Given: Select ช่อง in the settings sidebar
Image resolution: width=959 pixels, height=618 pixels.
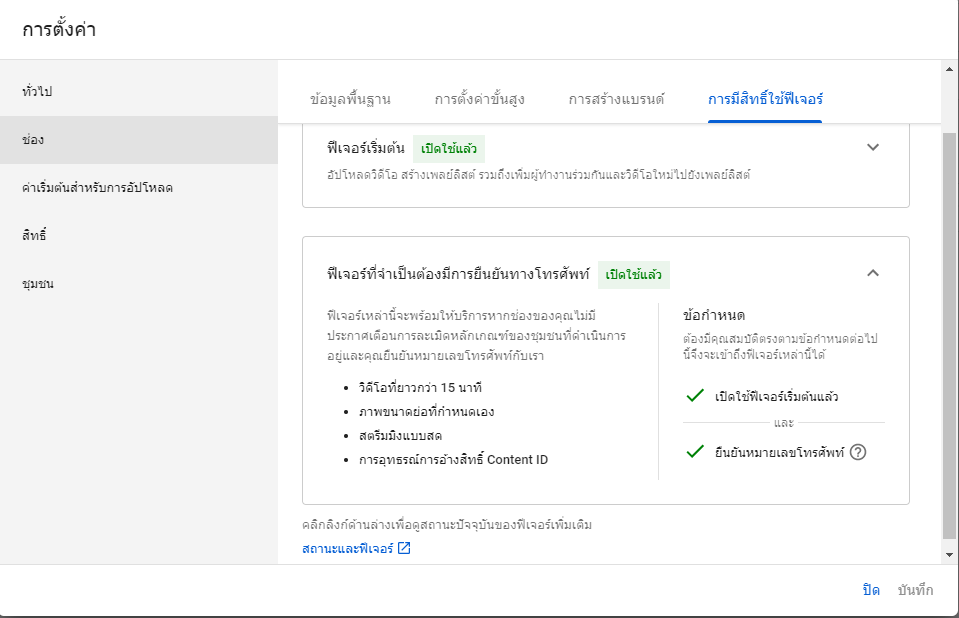Looking at the screenshot, I should click(33, 140).
